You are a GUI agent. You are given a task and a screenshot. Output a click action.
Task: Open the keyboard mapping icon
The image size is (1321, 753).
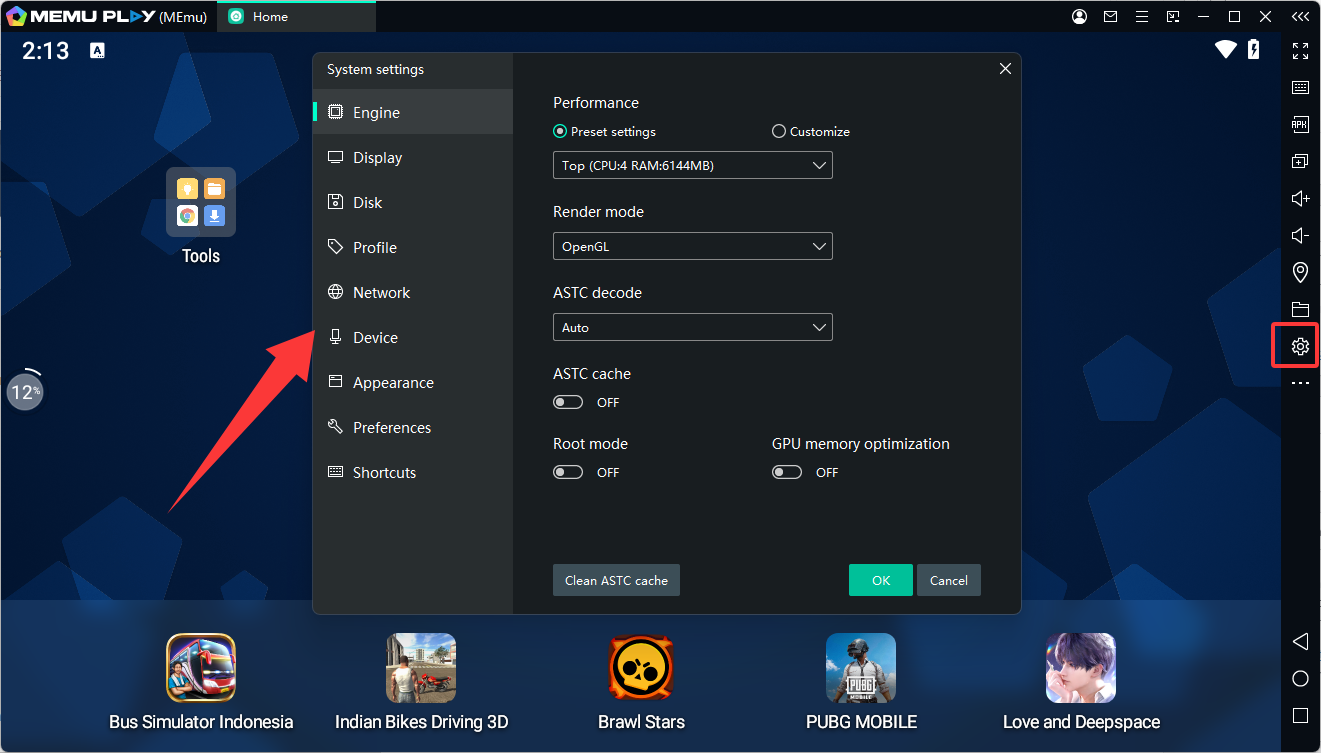pos(1300,88)
